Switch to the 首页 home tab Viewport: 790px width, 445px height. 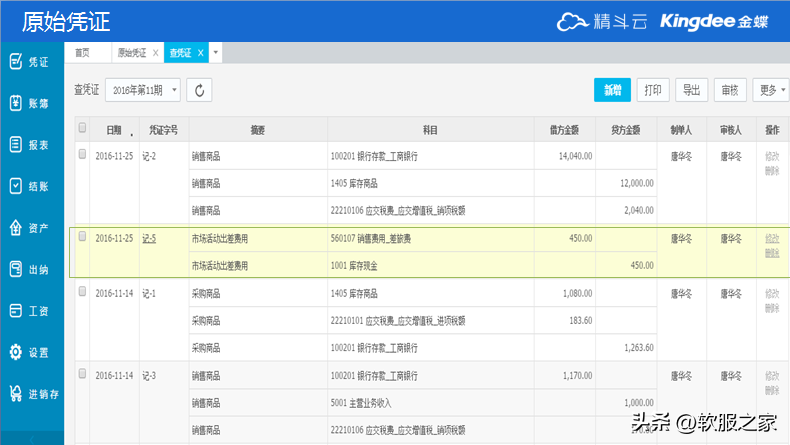pyautogui.click(x=83, y=52)
